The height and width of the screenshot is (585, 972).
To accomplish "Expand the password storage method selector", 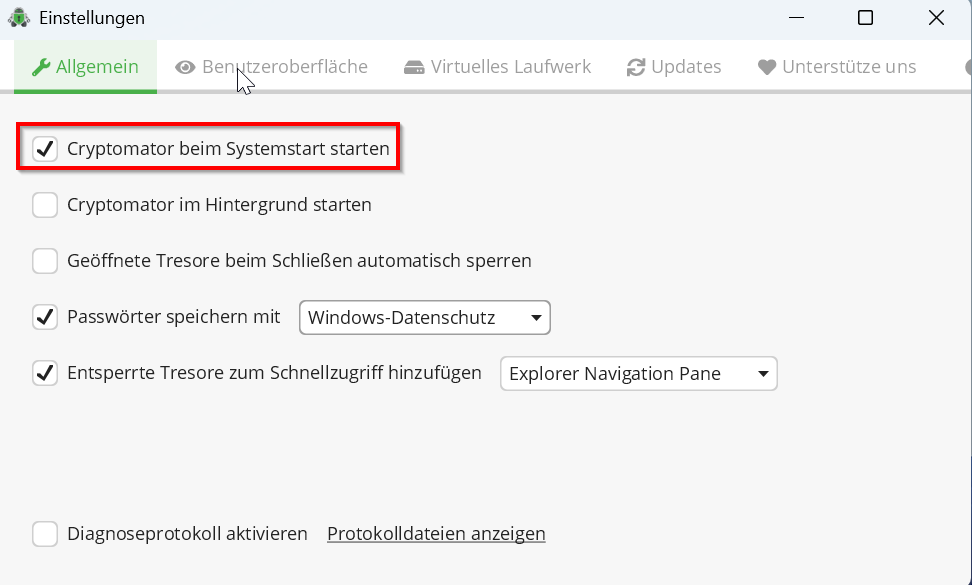I will pyautogui.click(x=424, y=317).
